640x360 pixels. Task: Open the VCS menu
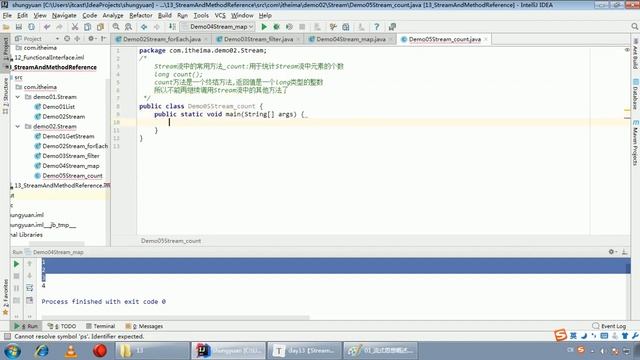[x=220, y=16]
